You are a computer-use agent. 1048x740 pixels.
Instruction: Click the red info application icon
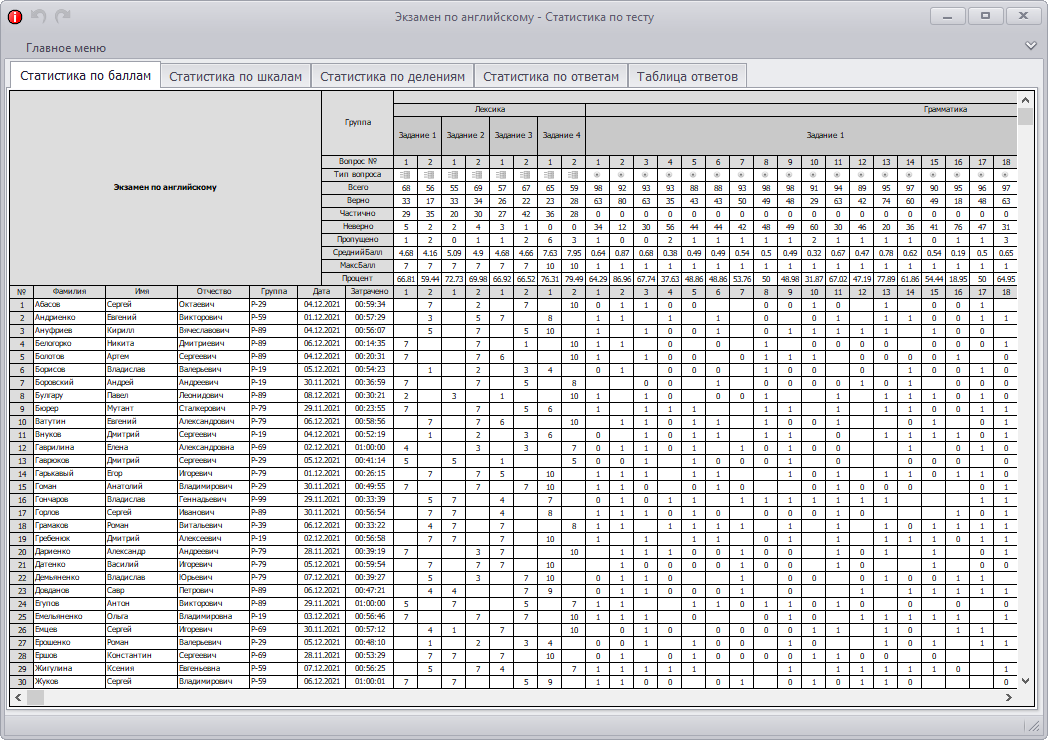15,17
